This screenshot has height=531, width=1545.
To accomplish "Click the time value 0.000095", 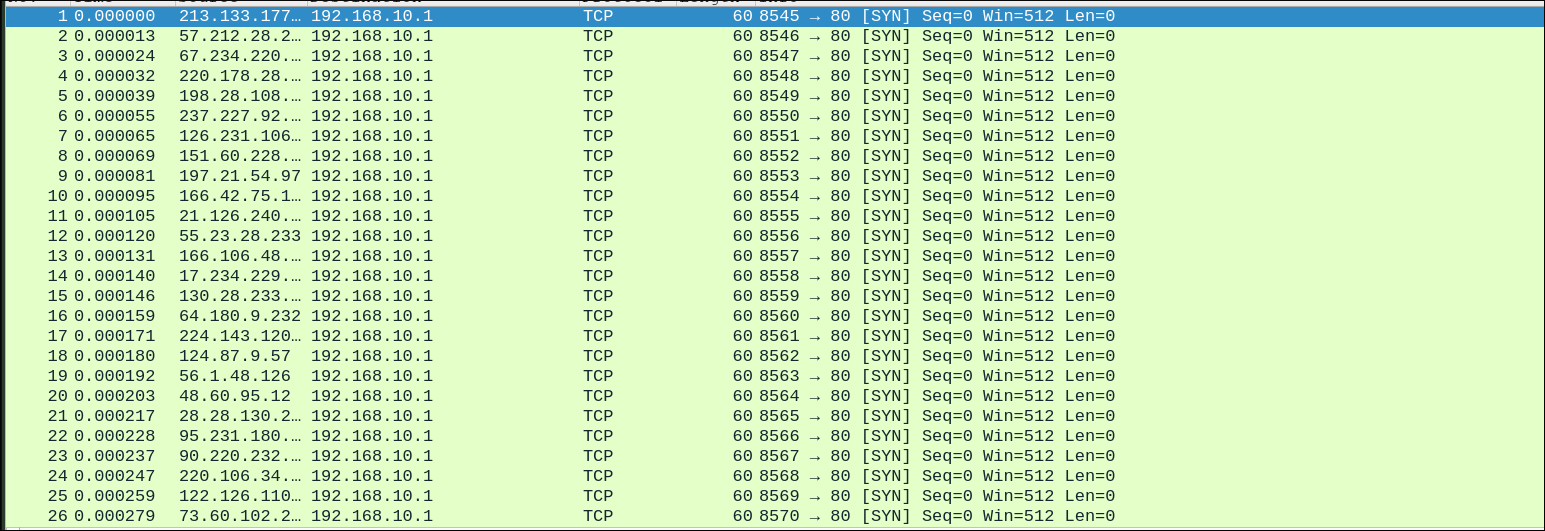I will pyautogui.click(x=114, y=196).
